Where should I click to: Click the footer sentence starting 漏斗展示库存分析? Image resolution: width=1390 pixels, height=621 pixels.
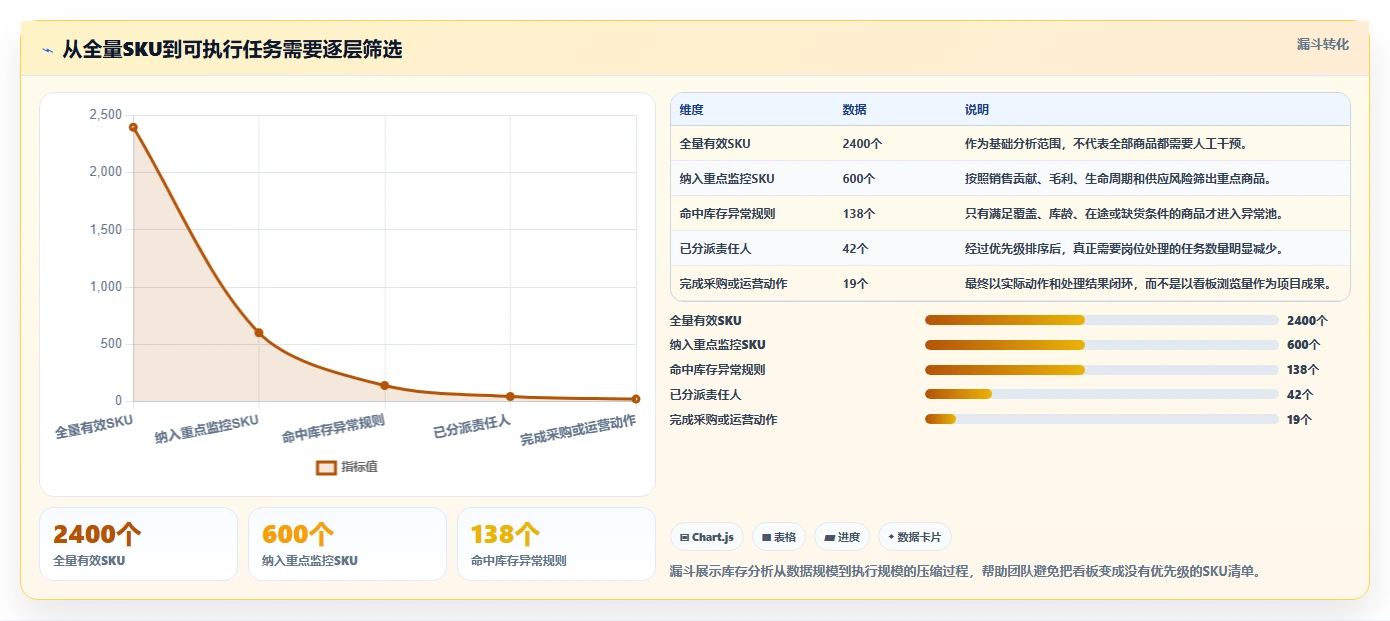(966, 573)
